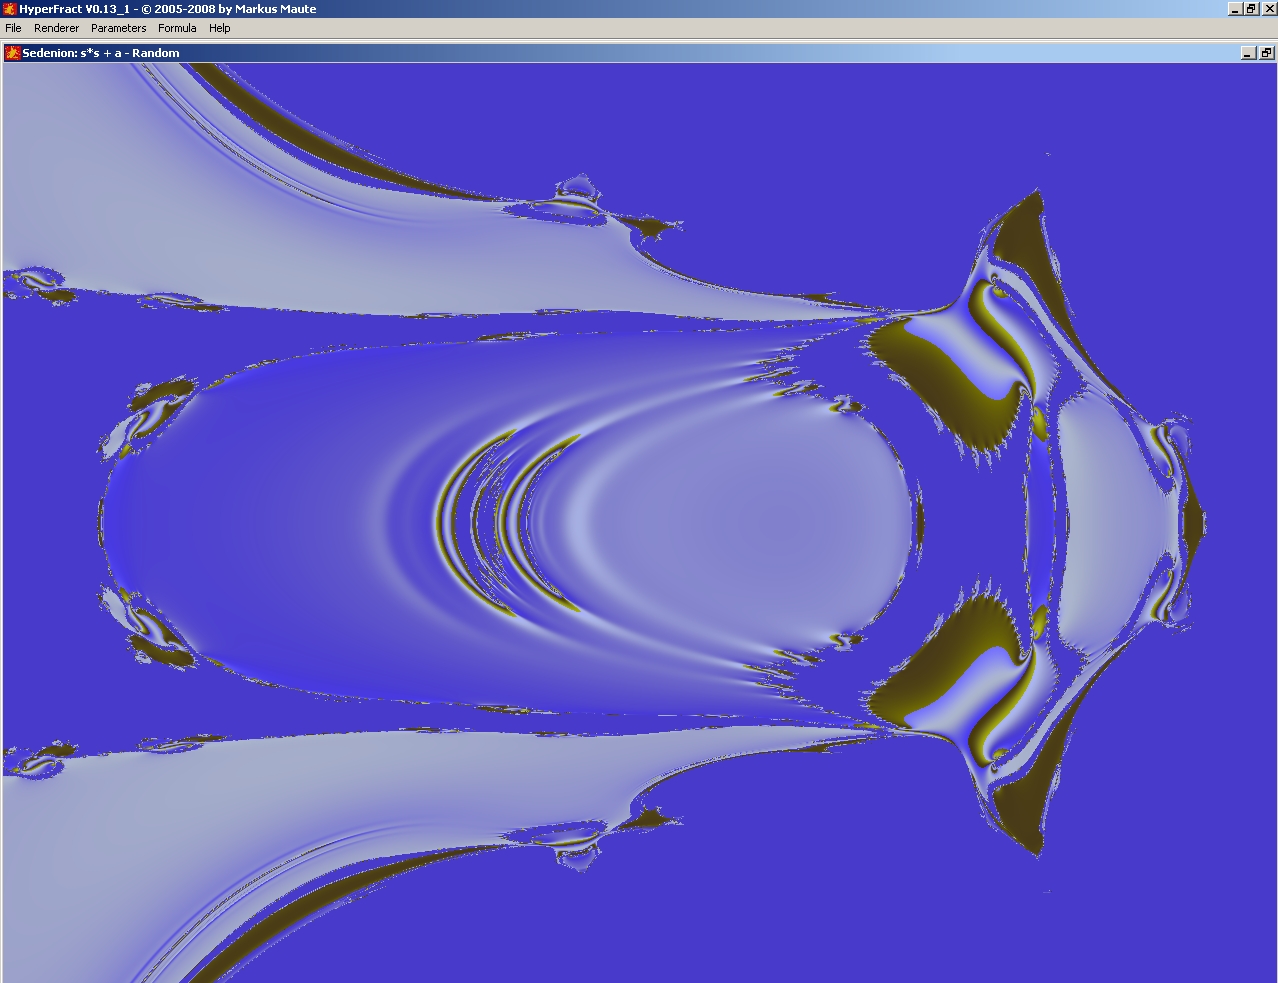Open the Parameters menu

(x=118, y=28)
